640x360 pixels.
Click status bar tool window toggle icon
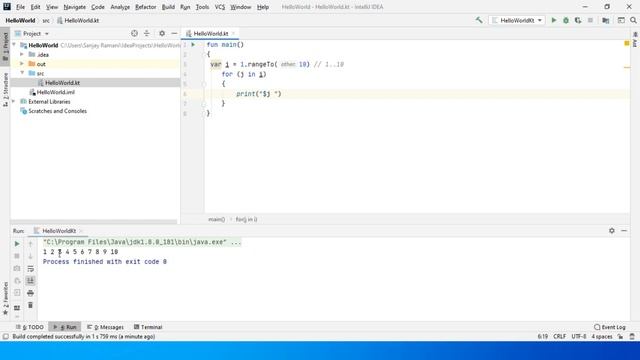(5, 337)
